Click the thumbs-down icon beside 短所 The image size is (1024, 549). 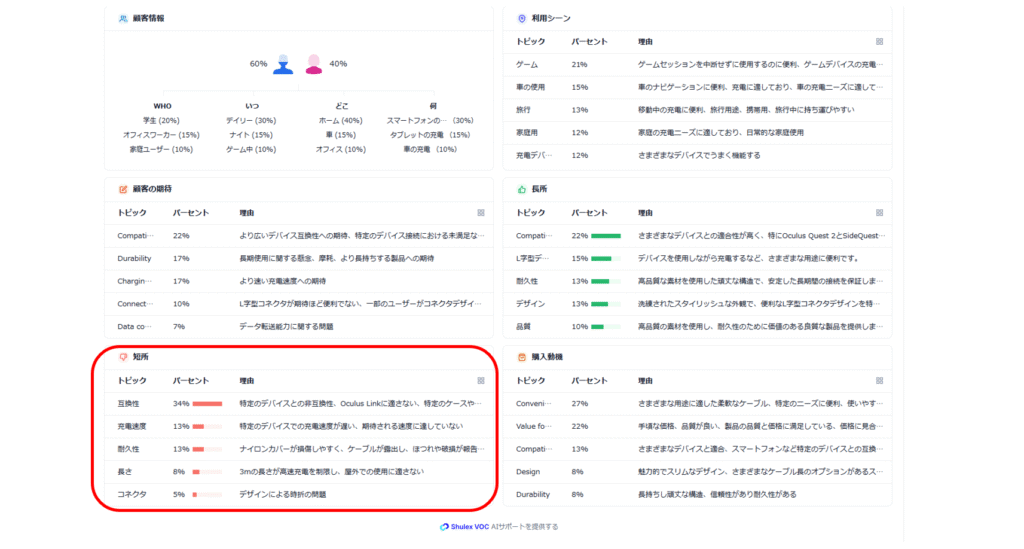point(123,357)
